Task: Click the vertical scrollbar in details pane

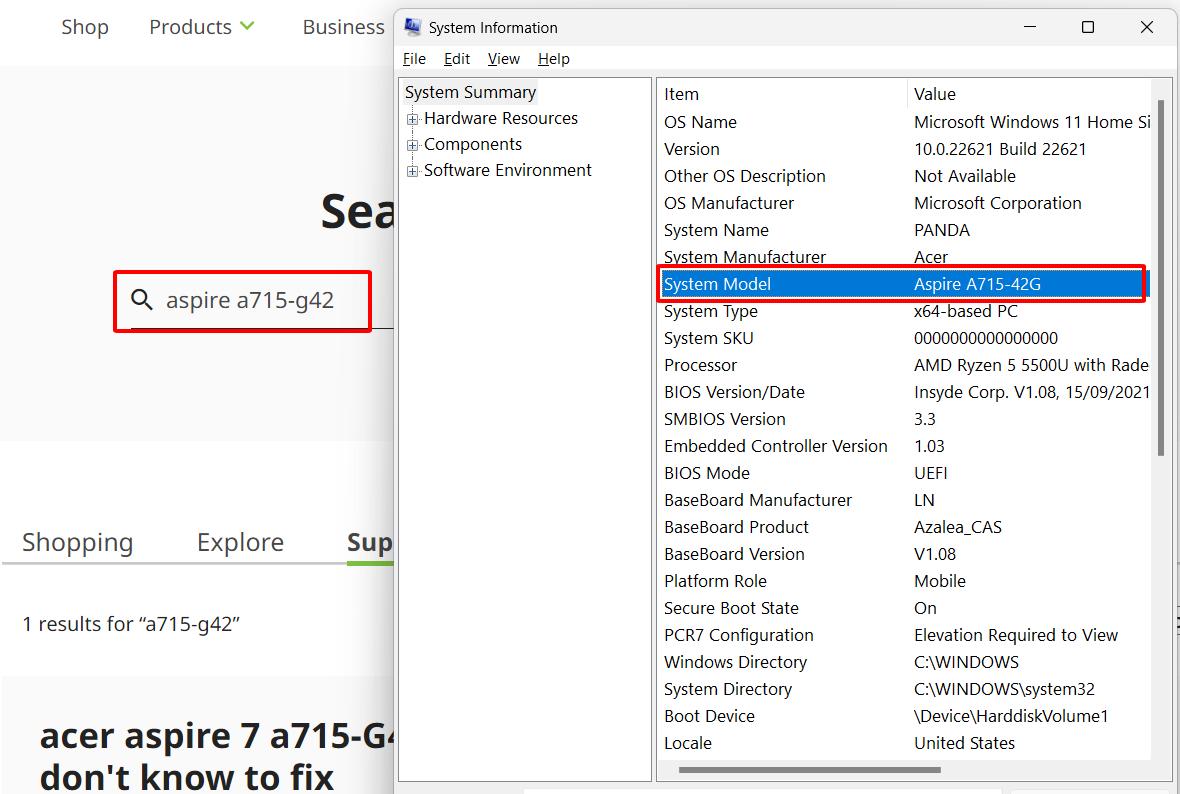Action: click(1161, 278)
